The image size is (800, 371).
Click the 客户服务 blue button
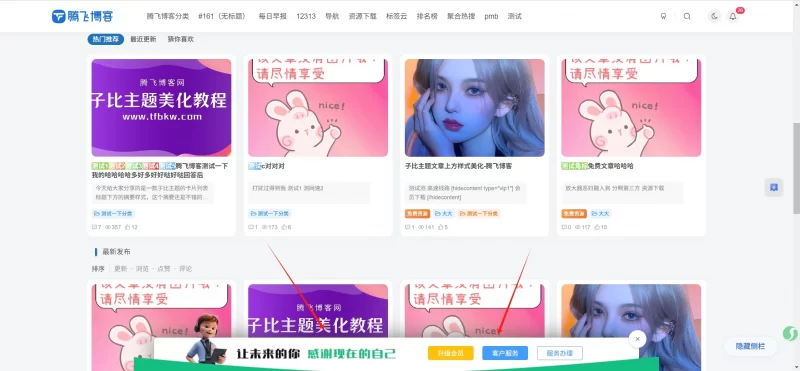505,353
